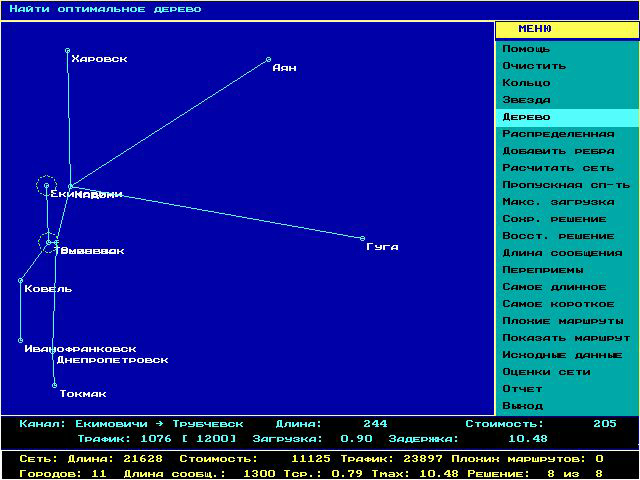Click Добавить ребра in the menu

tap(567, 151)
